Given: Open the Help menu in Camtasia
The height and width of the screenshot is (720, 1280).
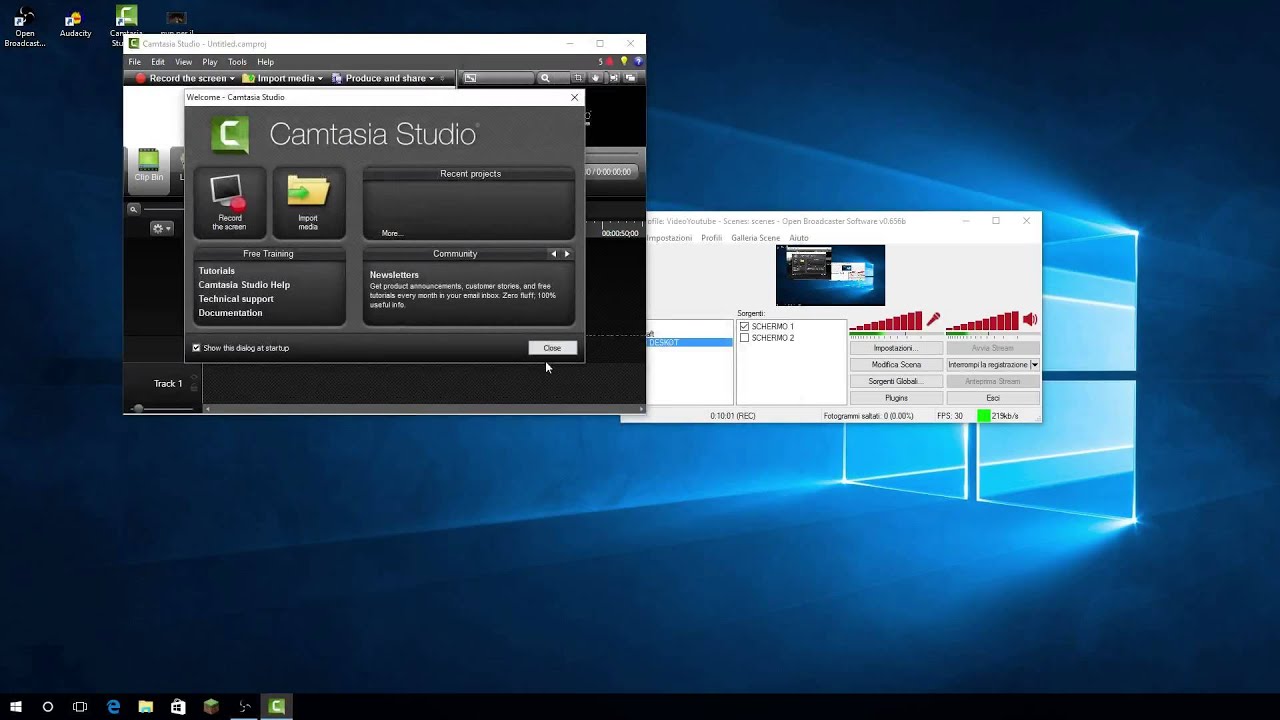Looking at the screenshot, I should click(x=265, y=62).
